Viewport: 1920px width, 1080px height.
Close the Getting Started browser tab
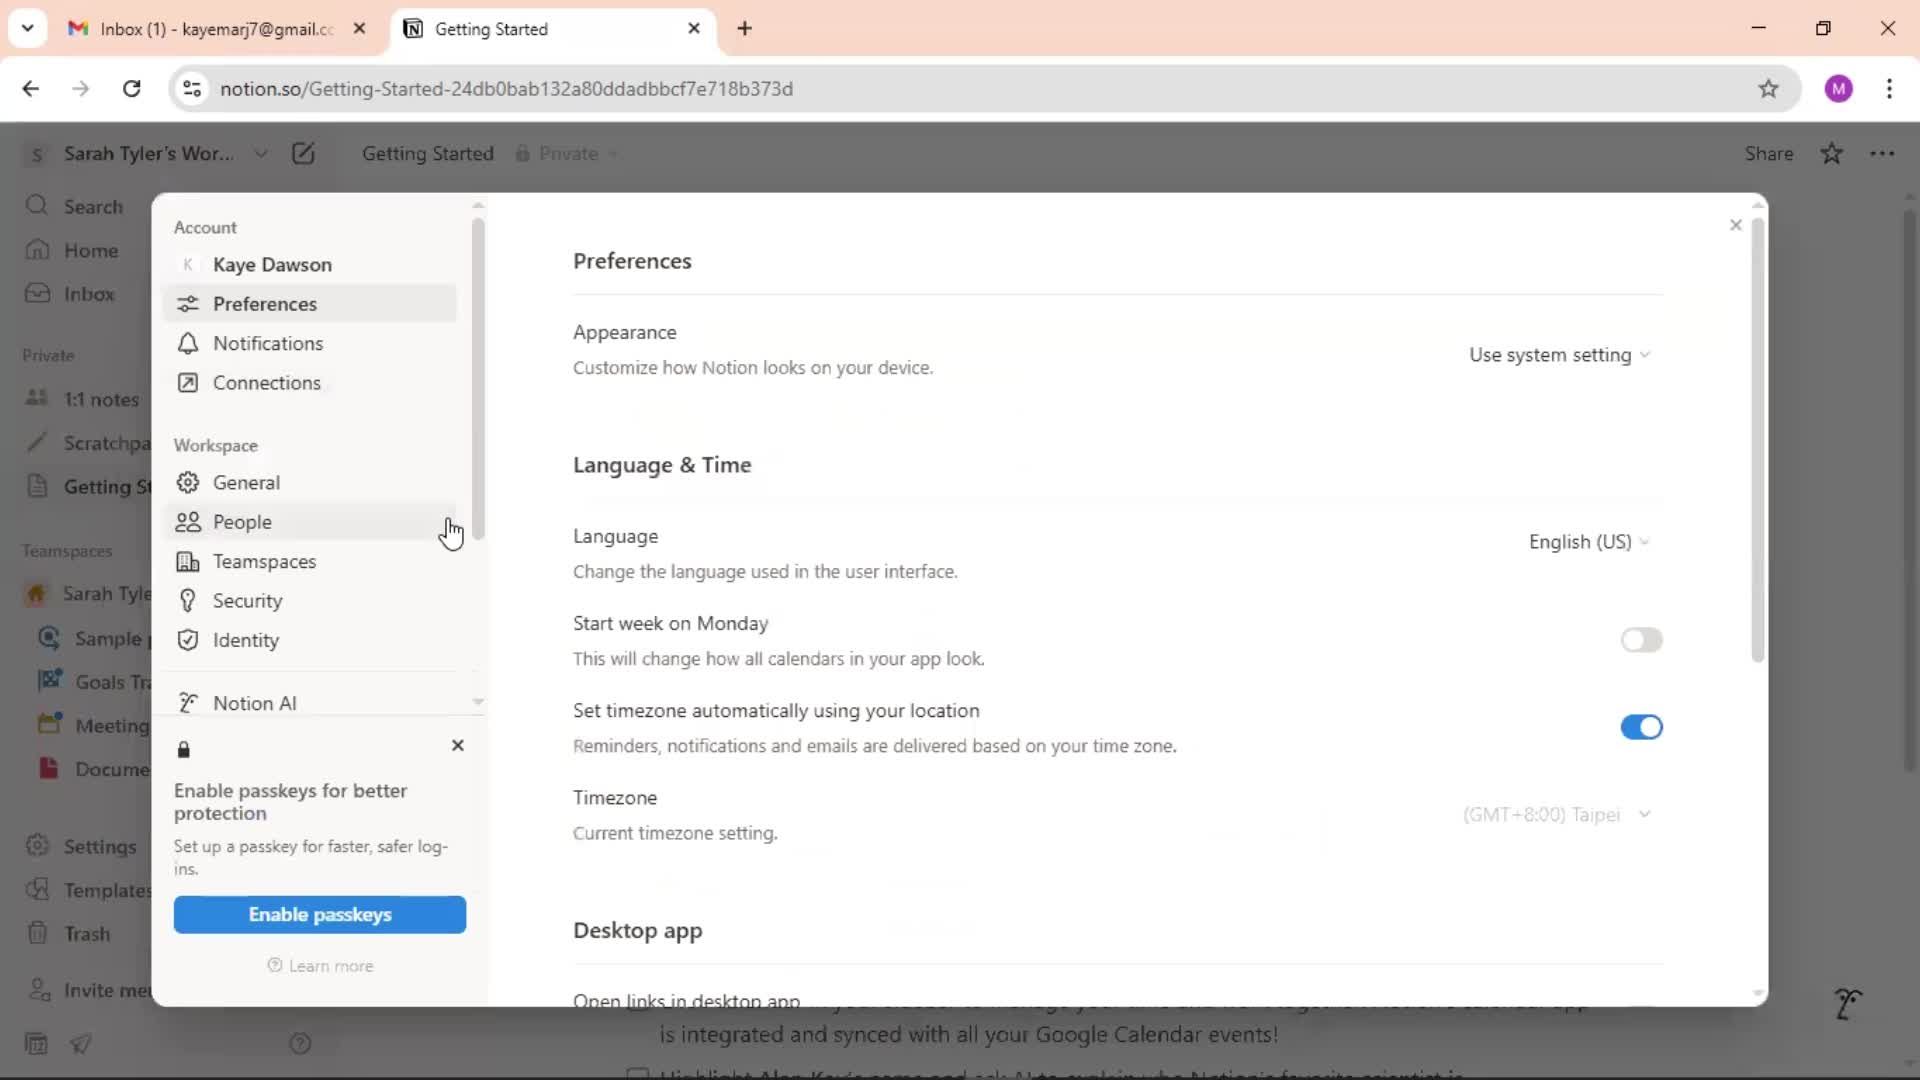[694, 28]
